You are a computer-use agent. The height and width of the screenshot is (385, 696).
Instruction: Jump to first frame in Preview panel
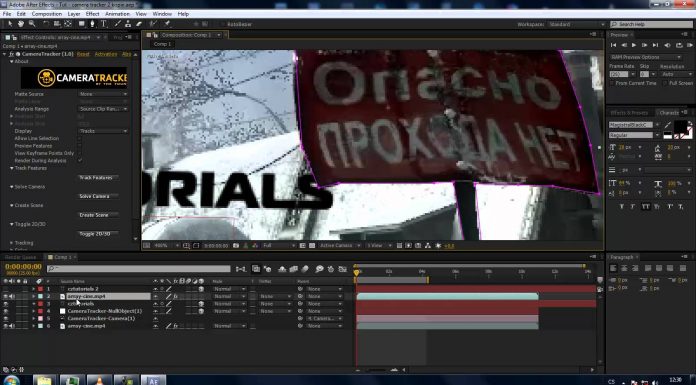[x=613, y=45]
